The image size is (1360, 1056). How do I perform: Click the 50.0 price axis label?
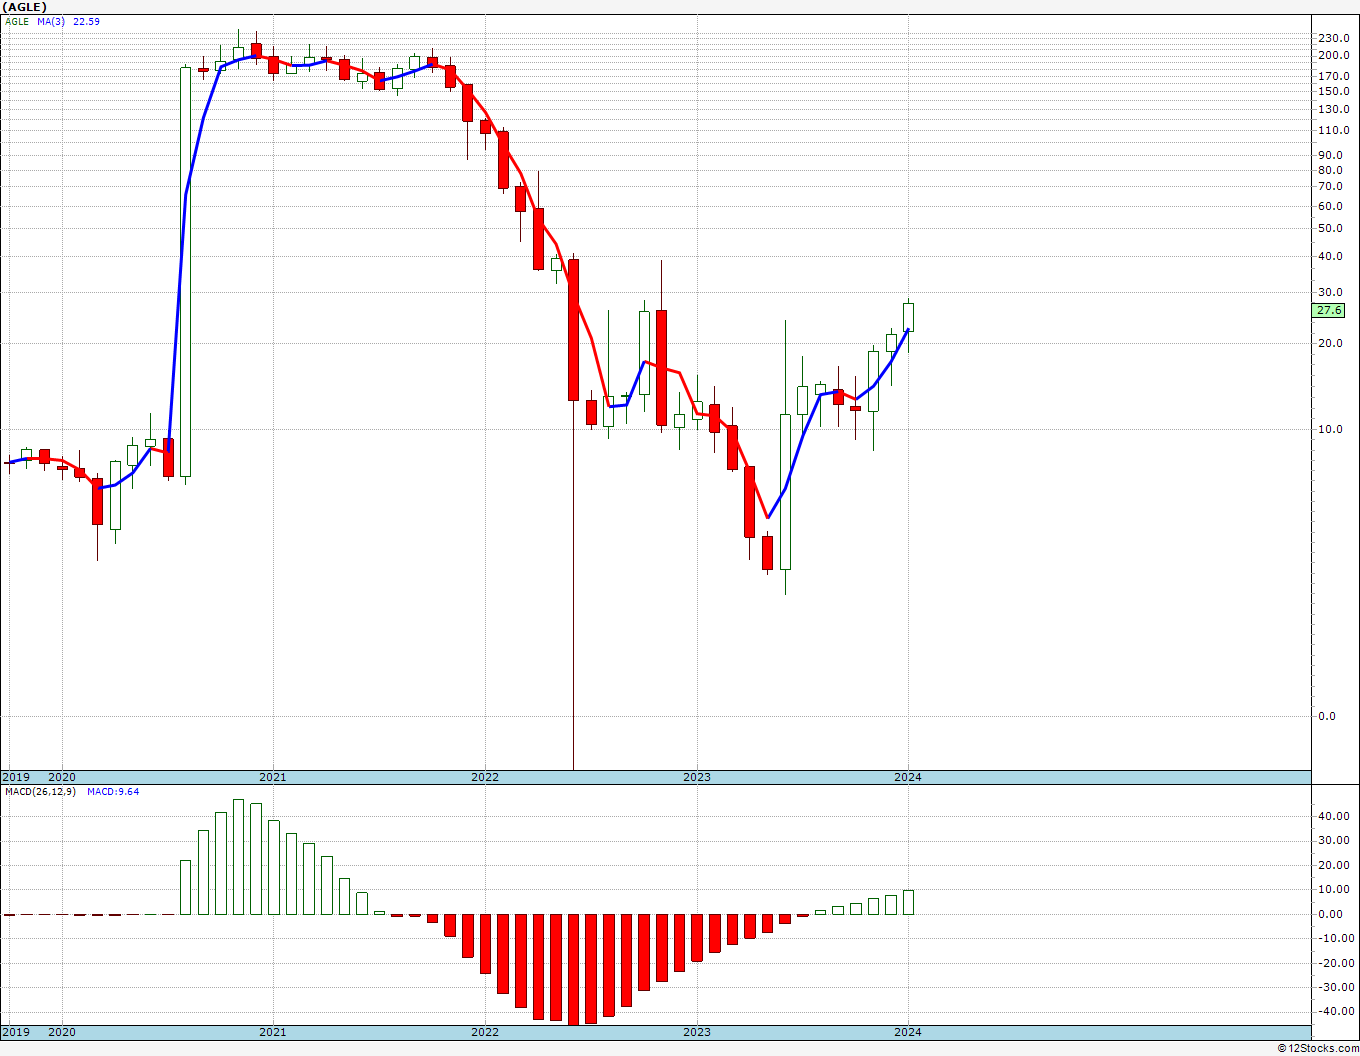[x=1330, y=228]
